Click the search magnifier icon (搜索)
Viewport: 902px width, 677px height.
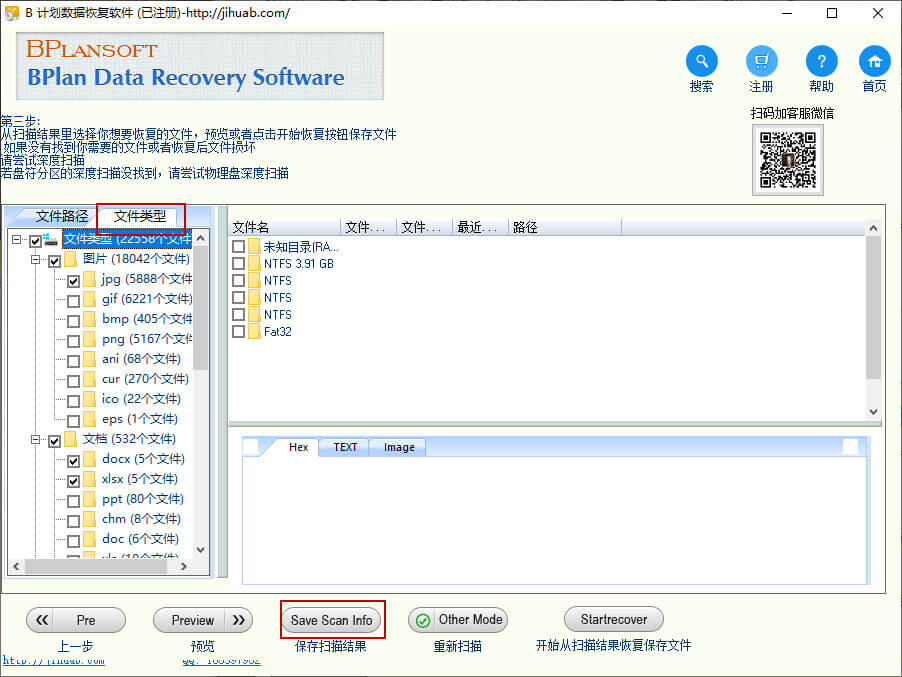701,61
